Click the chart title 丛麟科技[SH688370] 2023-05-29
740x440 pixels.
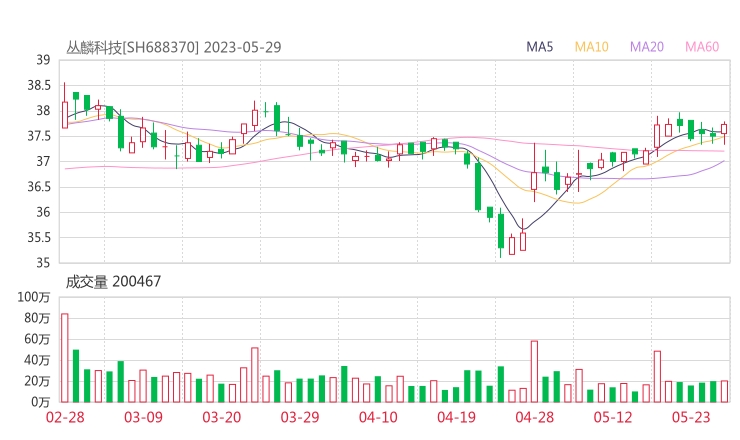point(174,48)
